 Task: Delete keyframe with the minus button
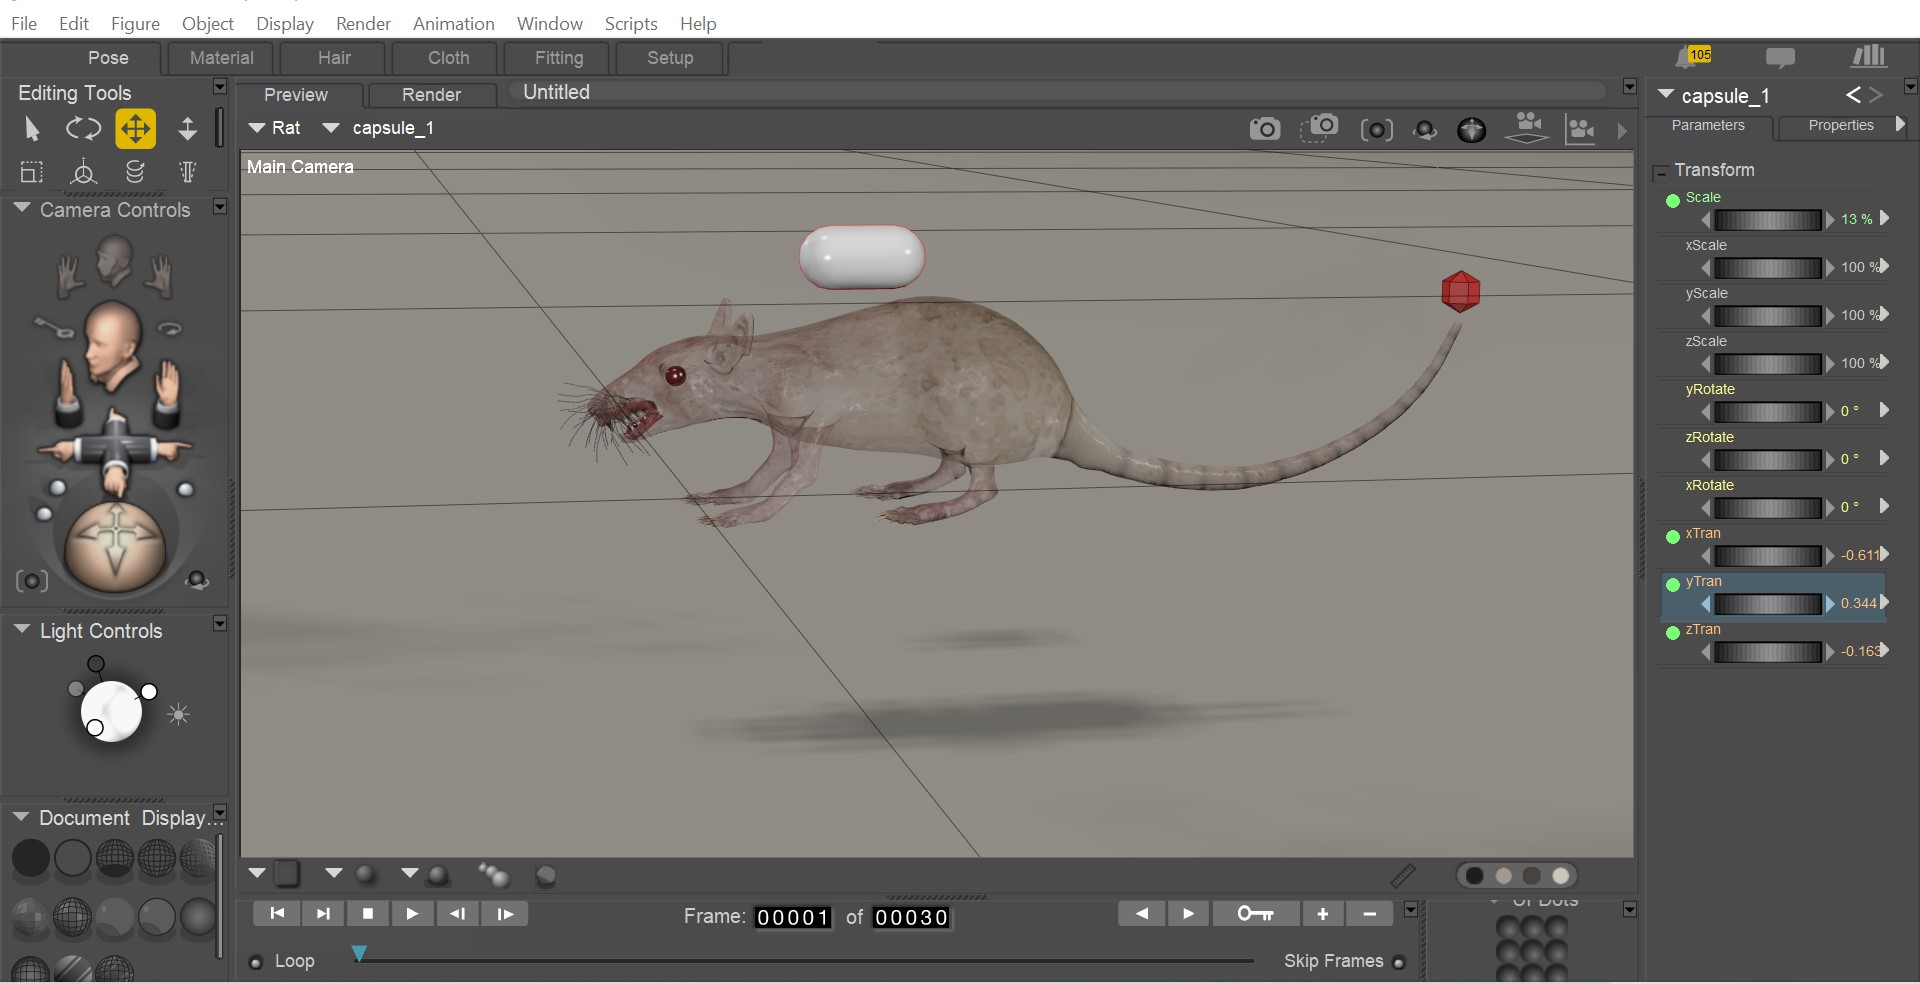[1369, 913]
